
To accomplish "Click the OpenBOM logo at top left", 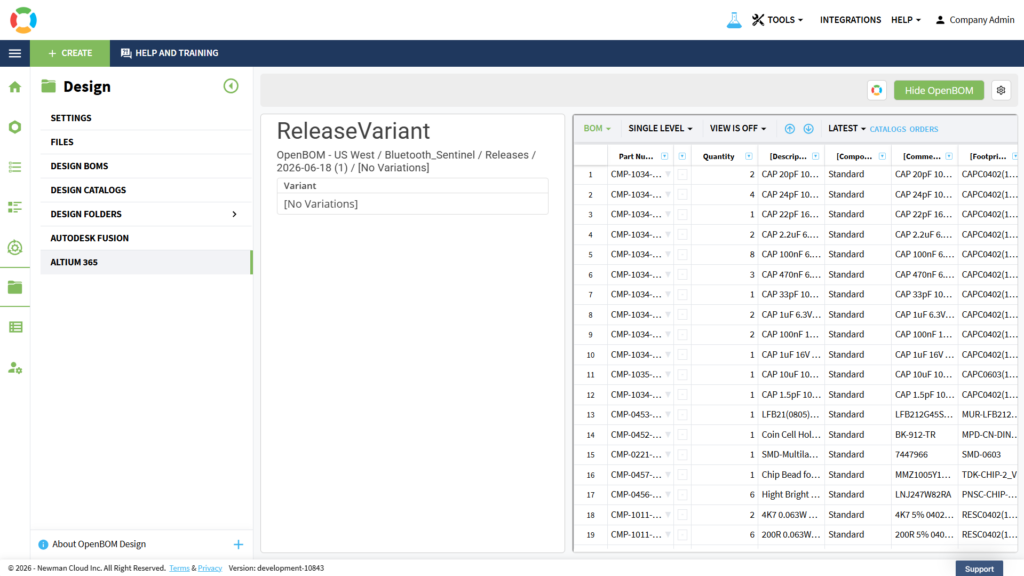I will tap(24, 20).
